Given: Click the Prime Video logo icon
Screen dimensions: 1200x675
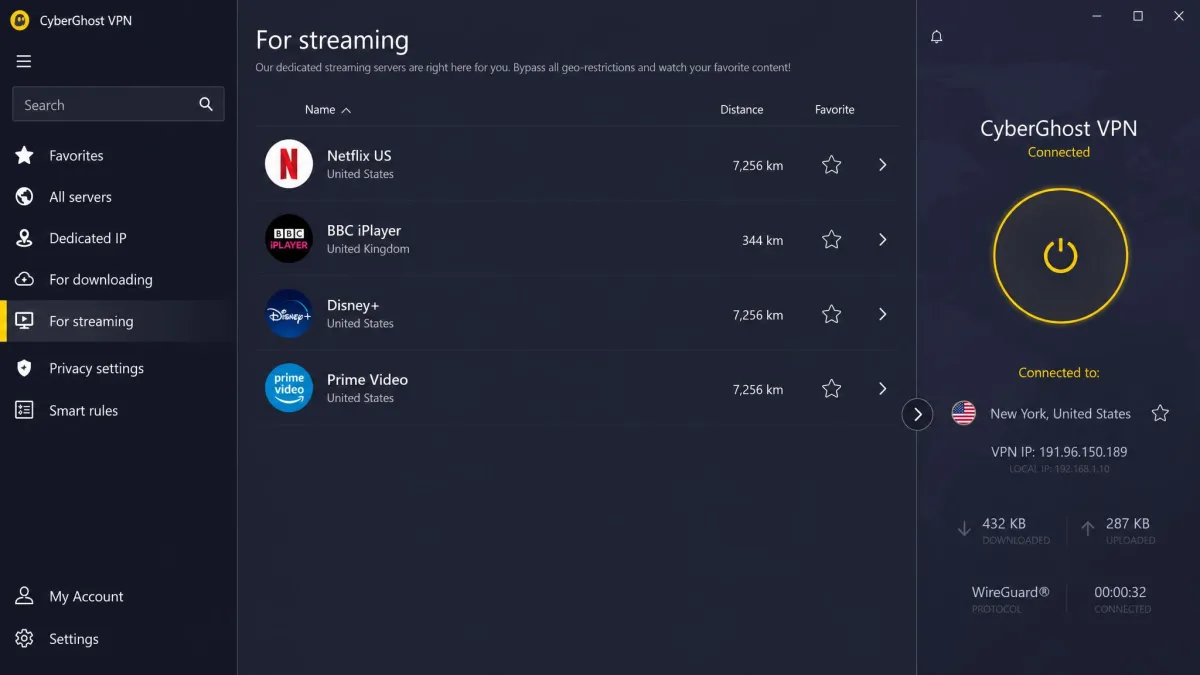Looking at the screenshot, I should 289,388.
